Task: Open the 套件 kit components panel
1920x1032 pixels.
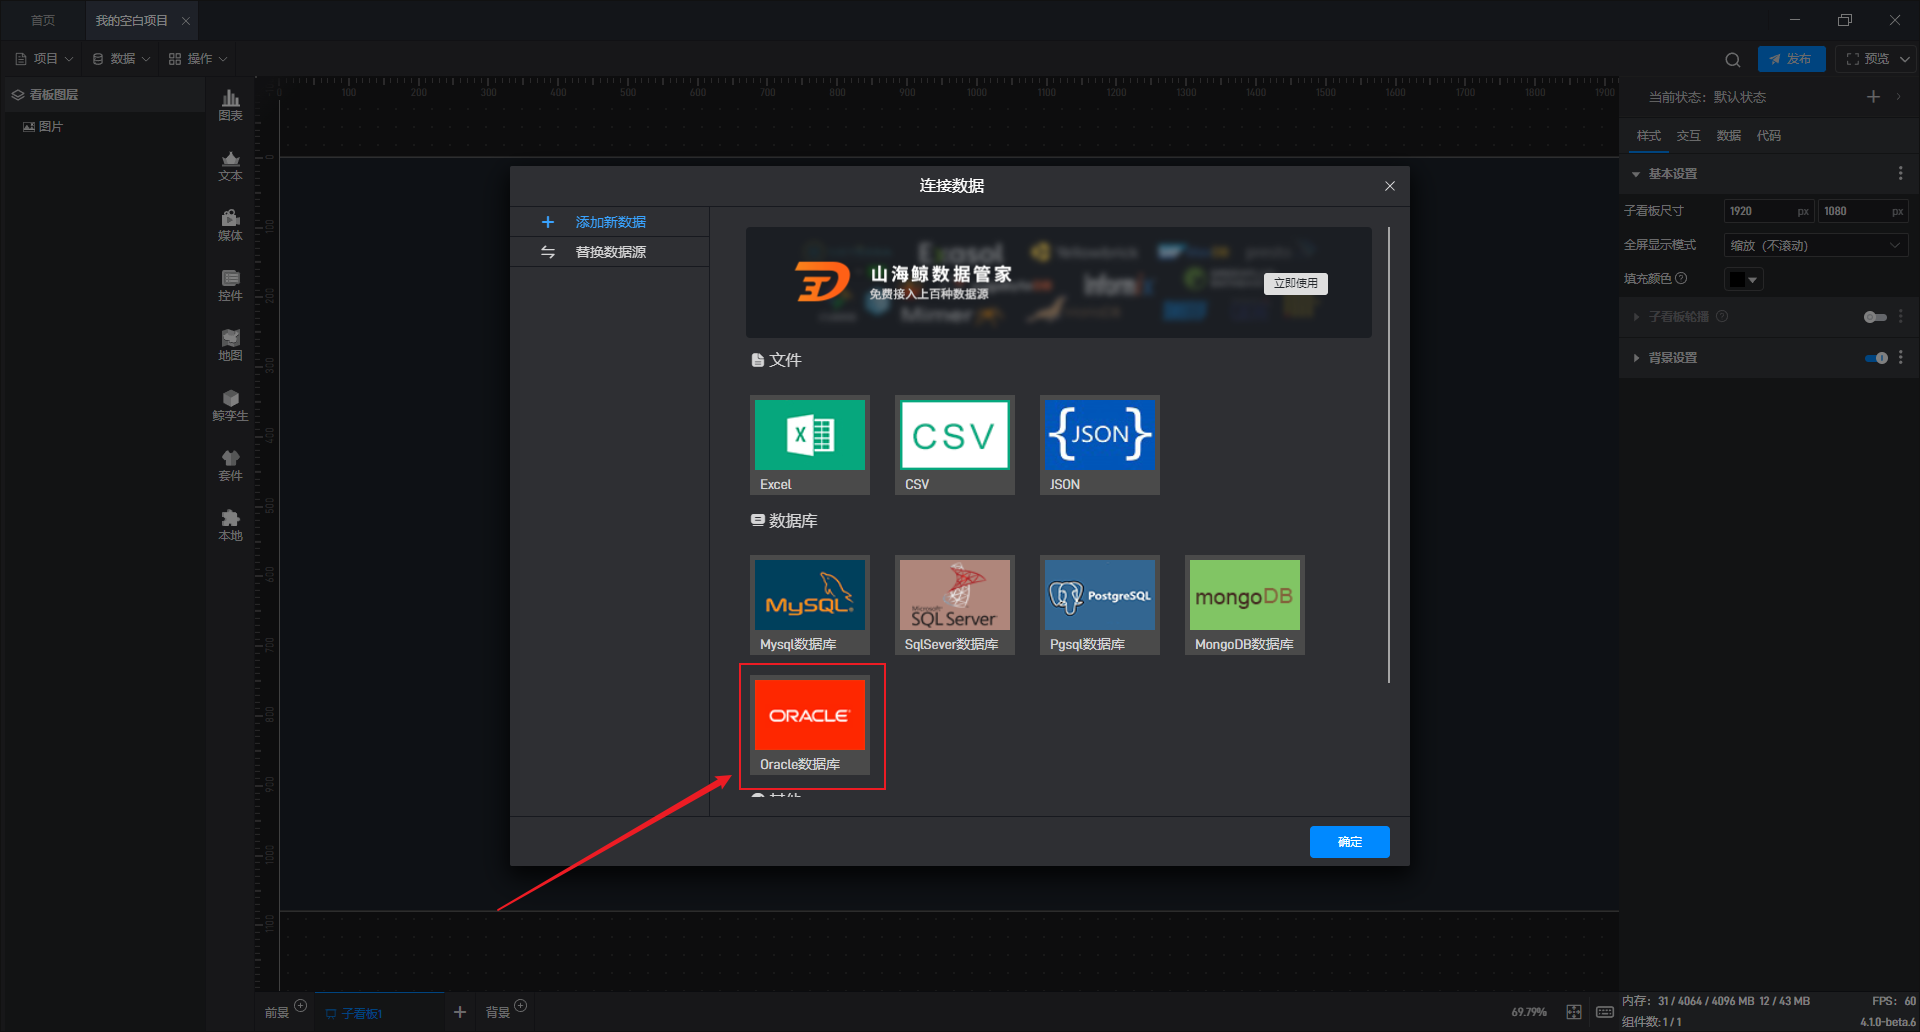Action: tap(230, 466)
